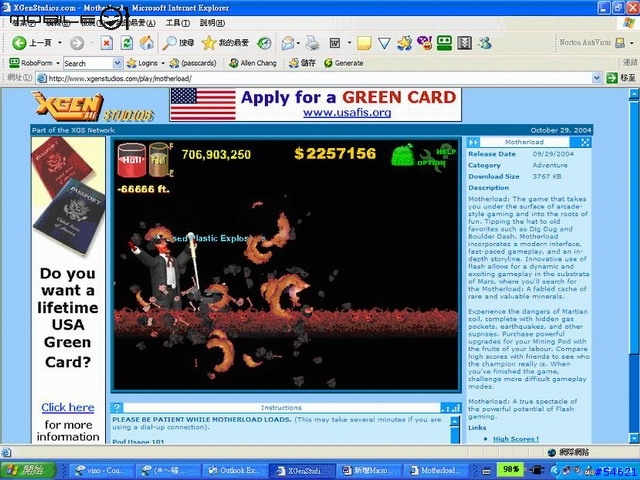Click the 開始 Start button

(28, 470)
